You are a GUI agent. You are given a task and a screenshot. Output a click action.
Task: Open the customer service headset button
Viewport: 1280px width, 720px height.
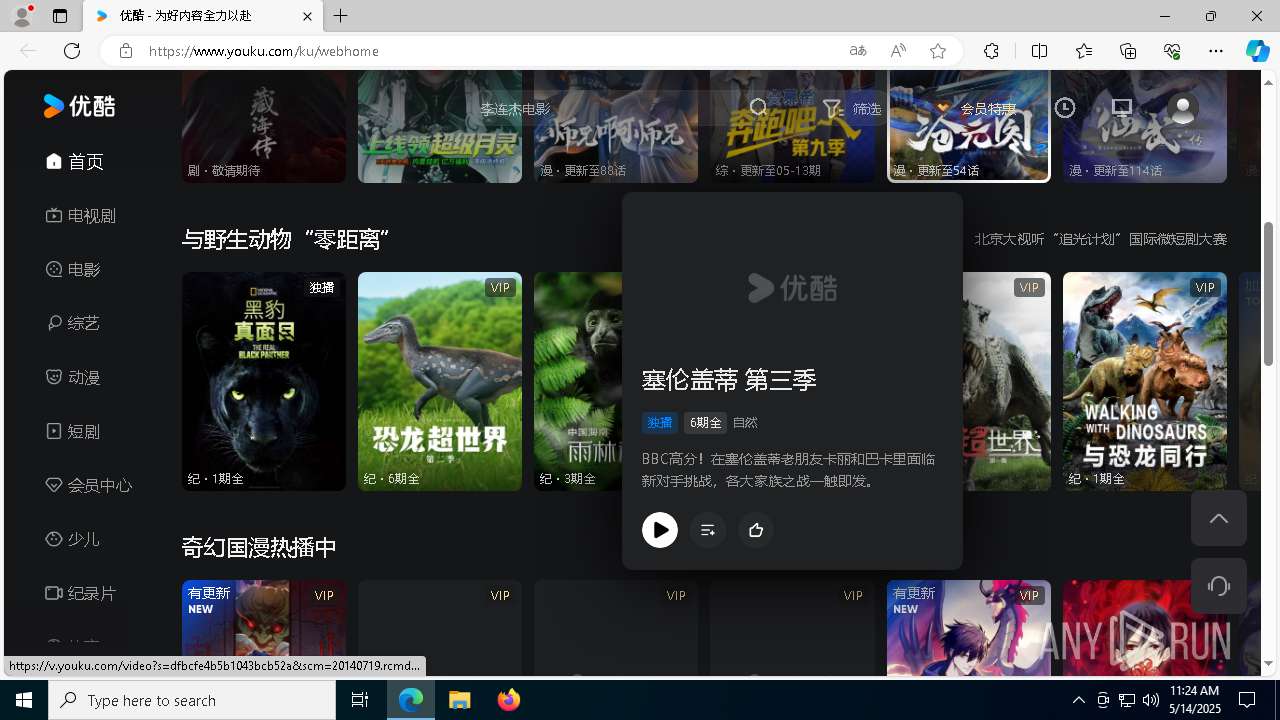tap(1219, 586)
